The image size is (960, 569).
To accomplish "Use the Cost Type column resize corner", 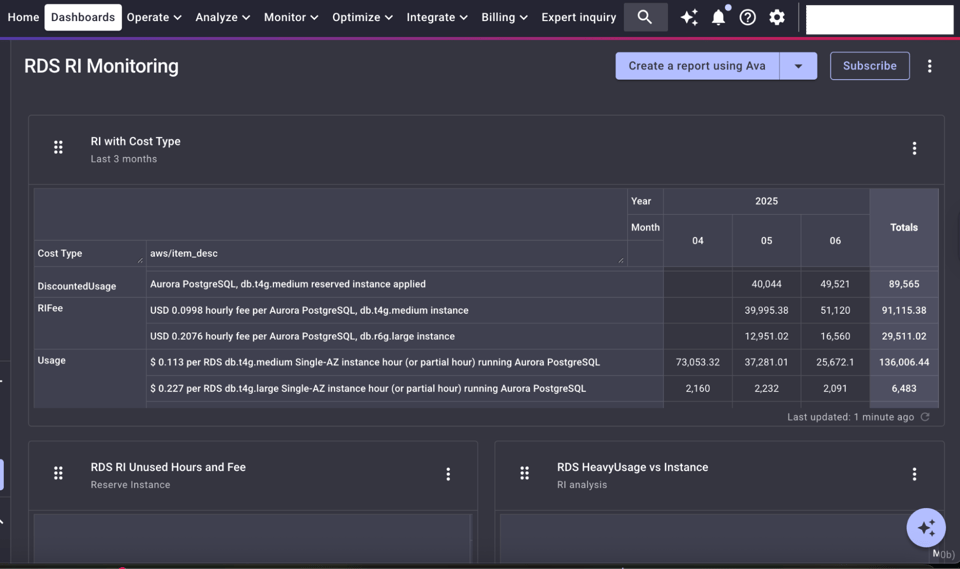I will click(x=140, y=260).
